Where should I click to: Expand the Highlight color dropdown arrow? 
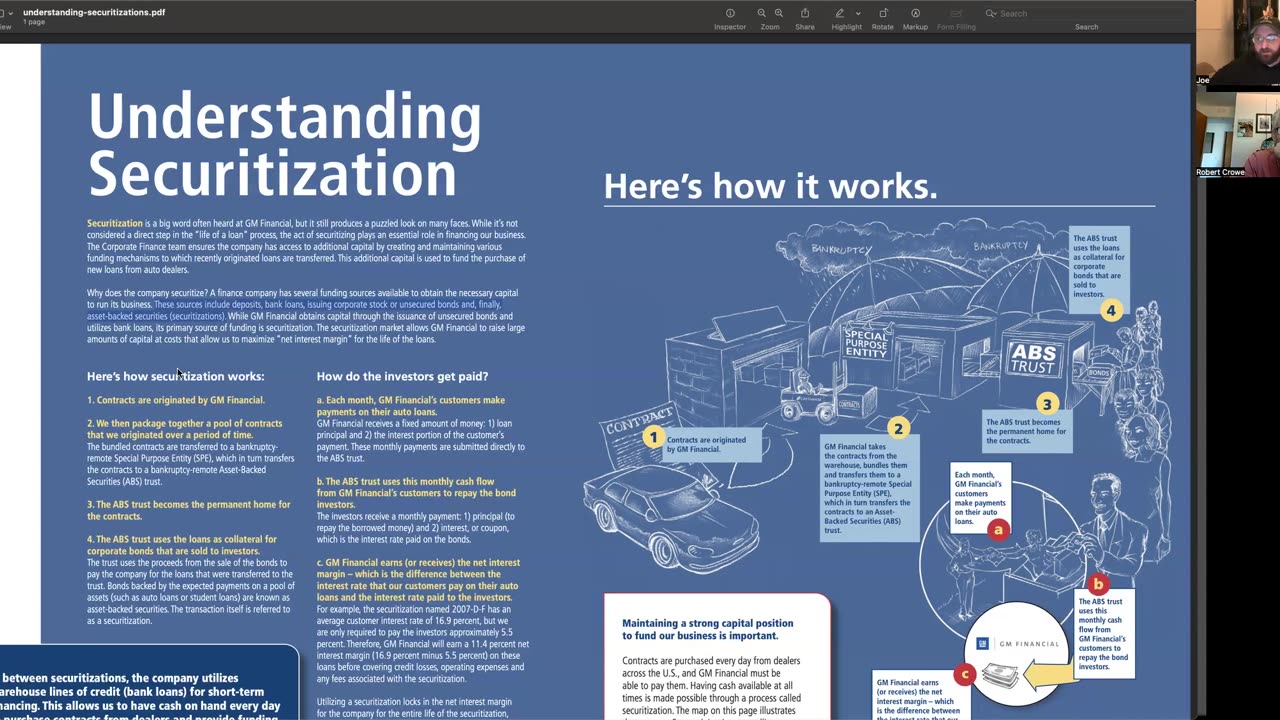point(858,13)
